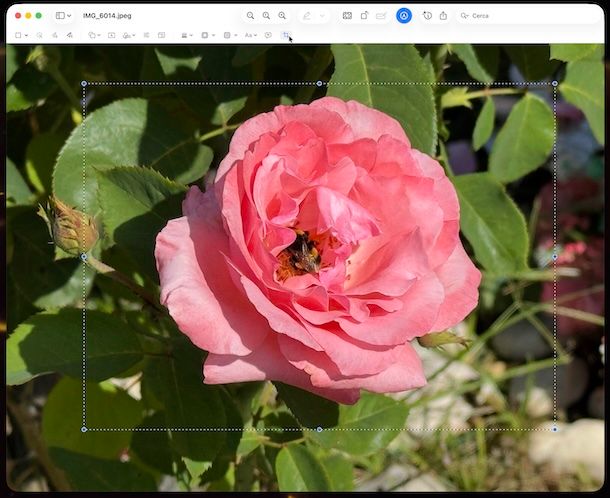Click the bottom-right selection corner handle
The height and width of the screenshot is (498, 610).
point(555,430)
